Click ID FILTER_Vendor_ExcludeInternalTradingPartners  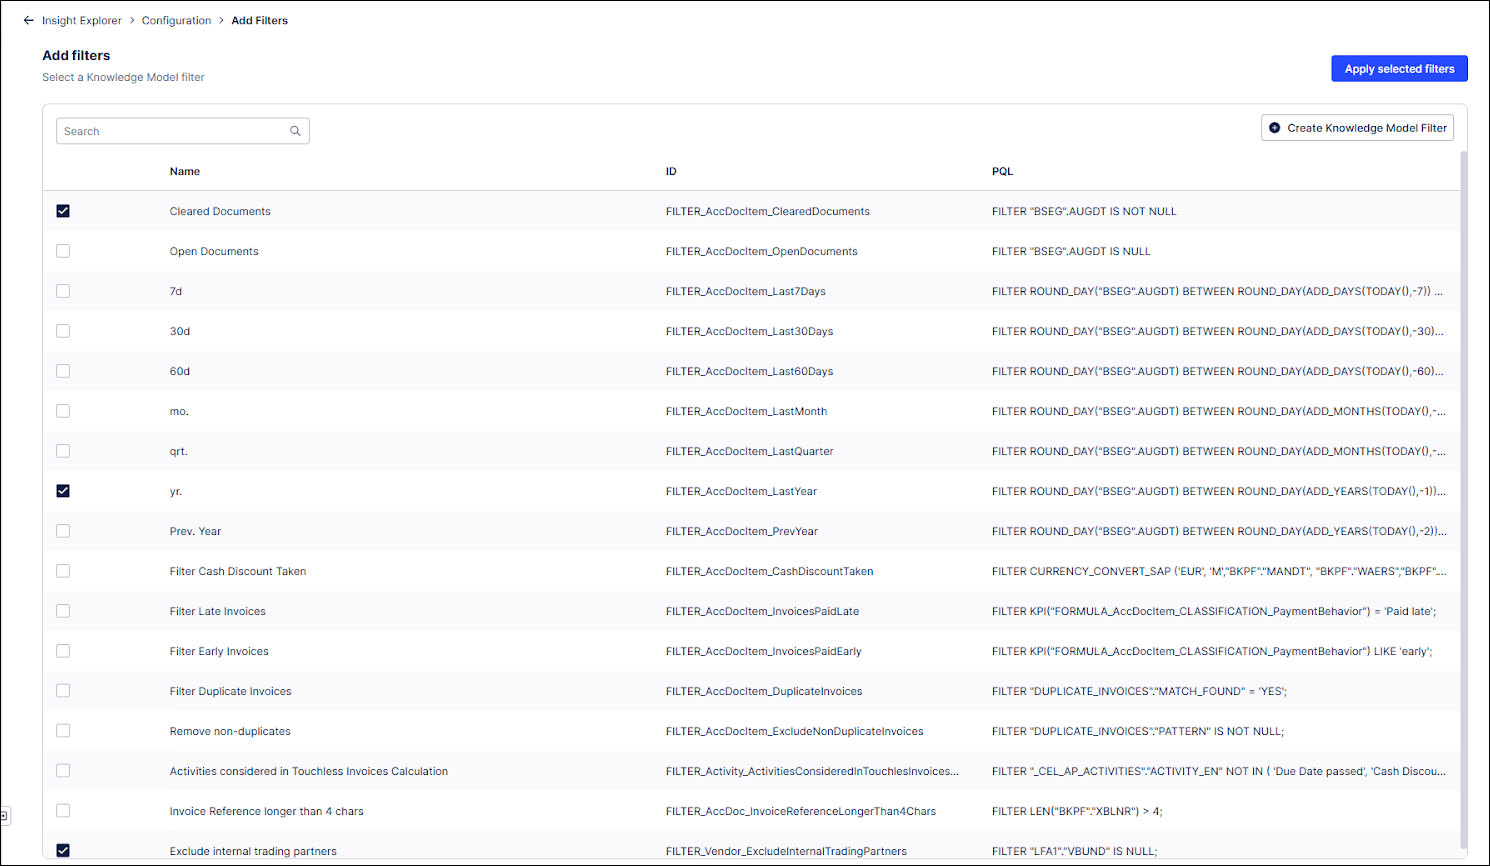[786, 851]
